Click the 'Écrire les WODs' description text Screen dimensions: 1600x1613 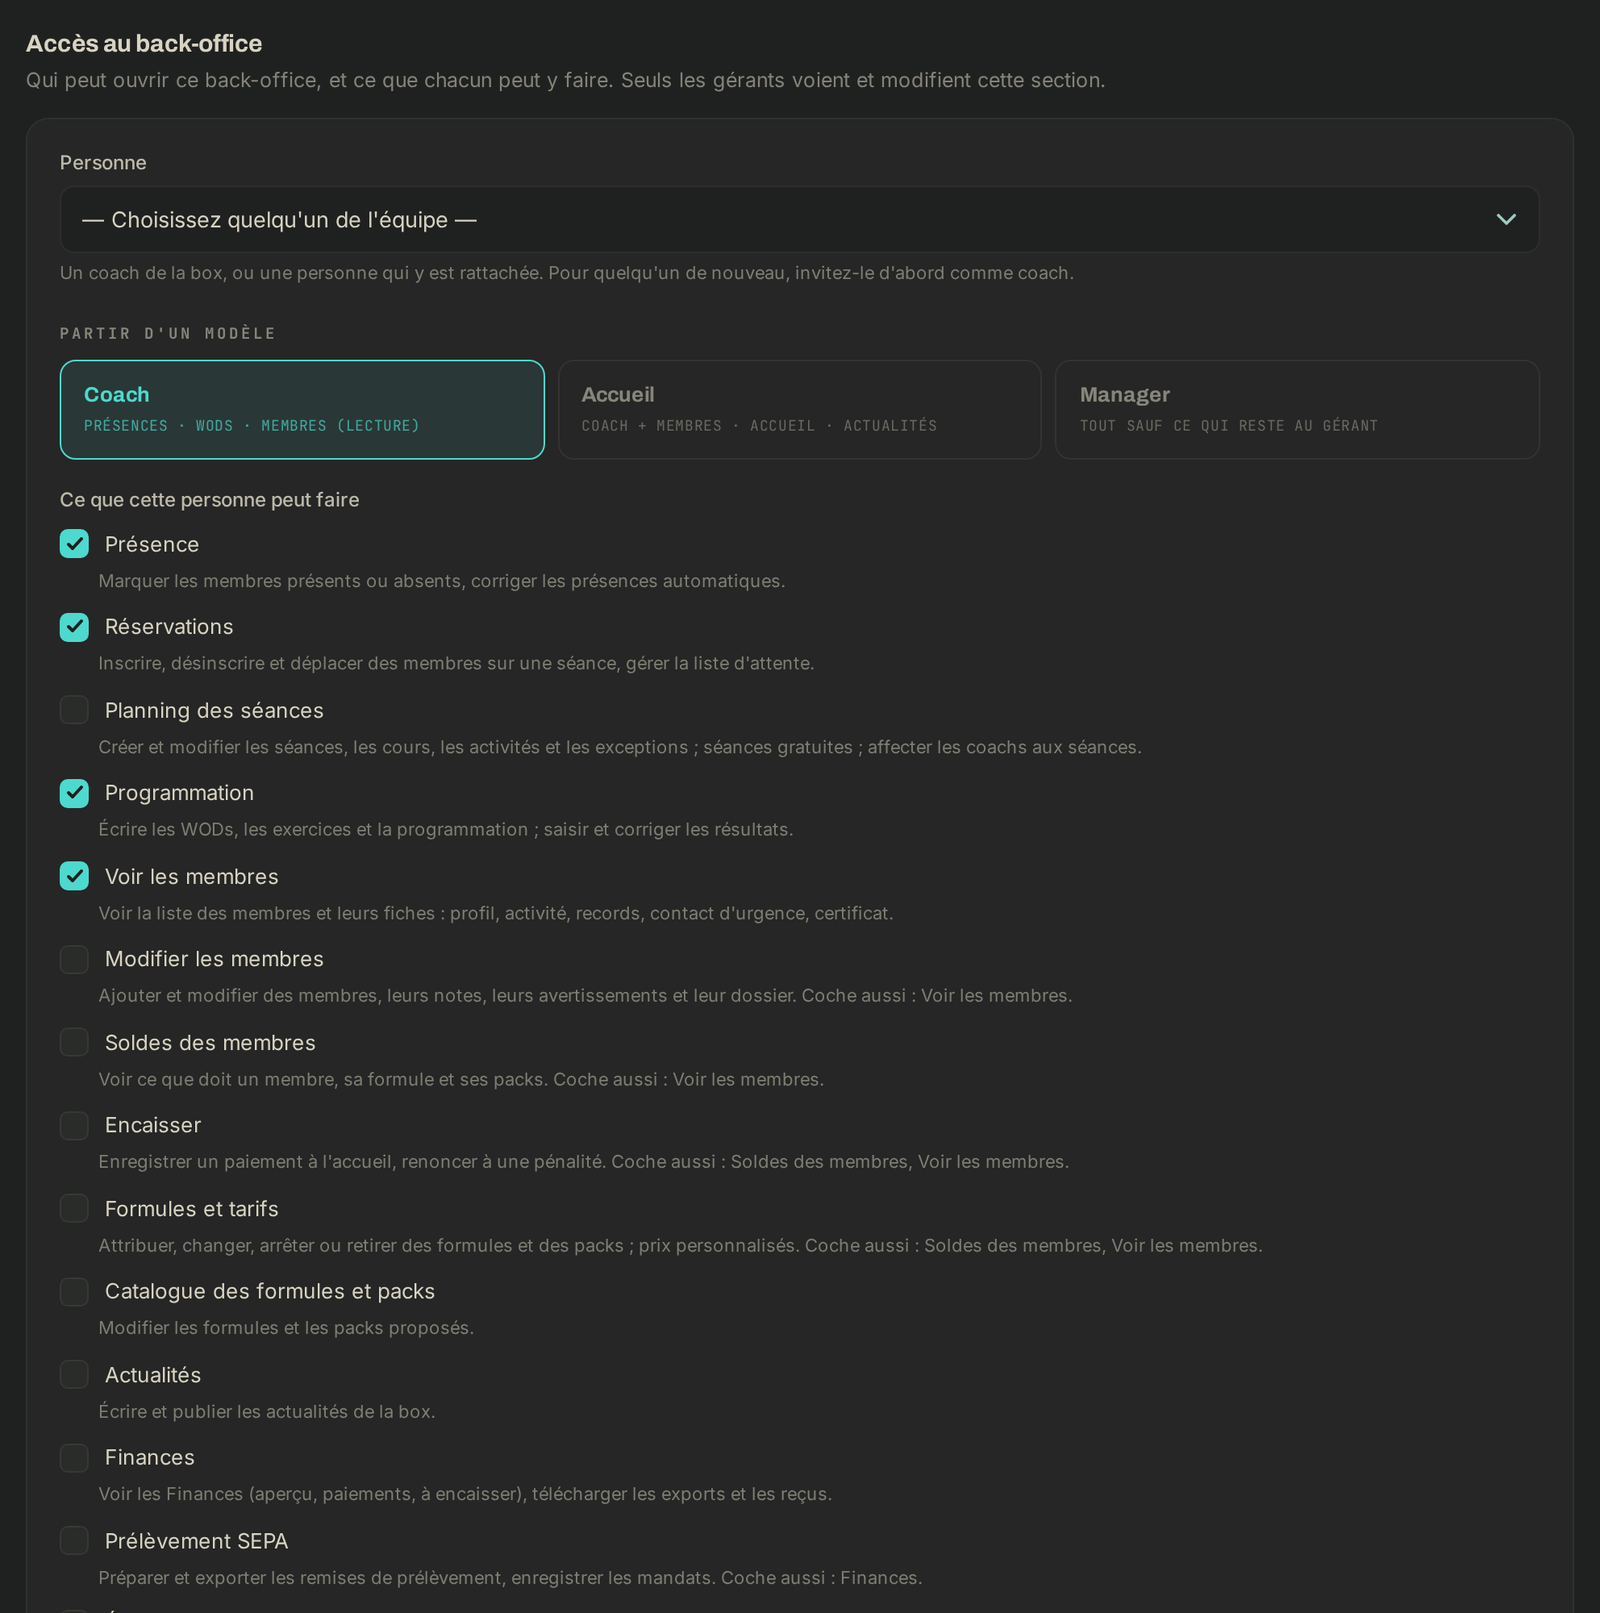445,829
